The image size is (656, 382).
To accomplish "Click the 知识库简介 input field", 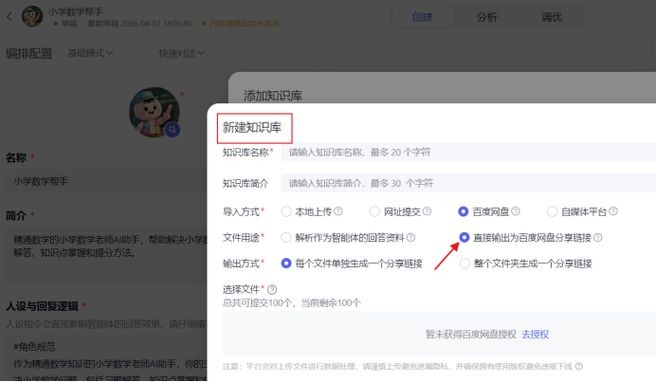I will (x=469, y=183).
